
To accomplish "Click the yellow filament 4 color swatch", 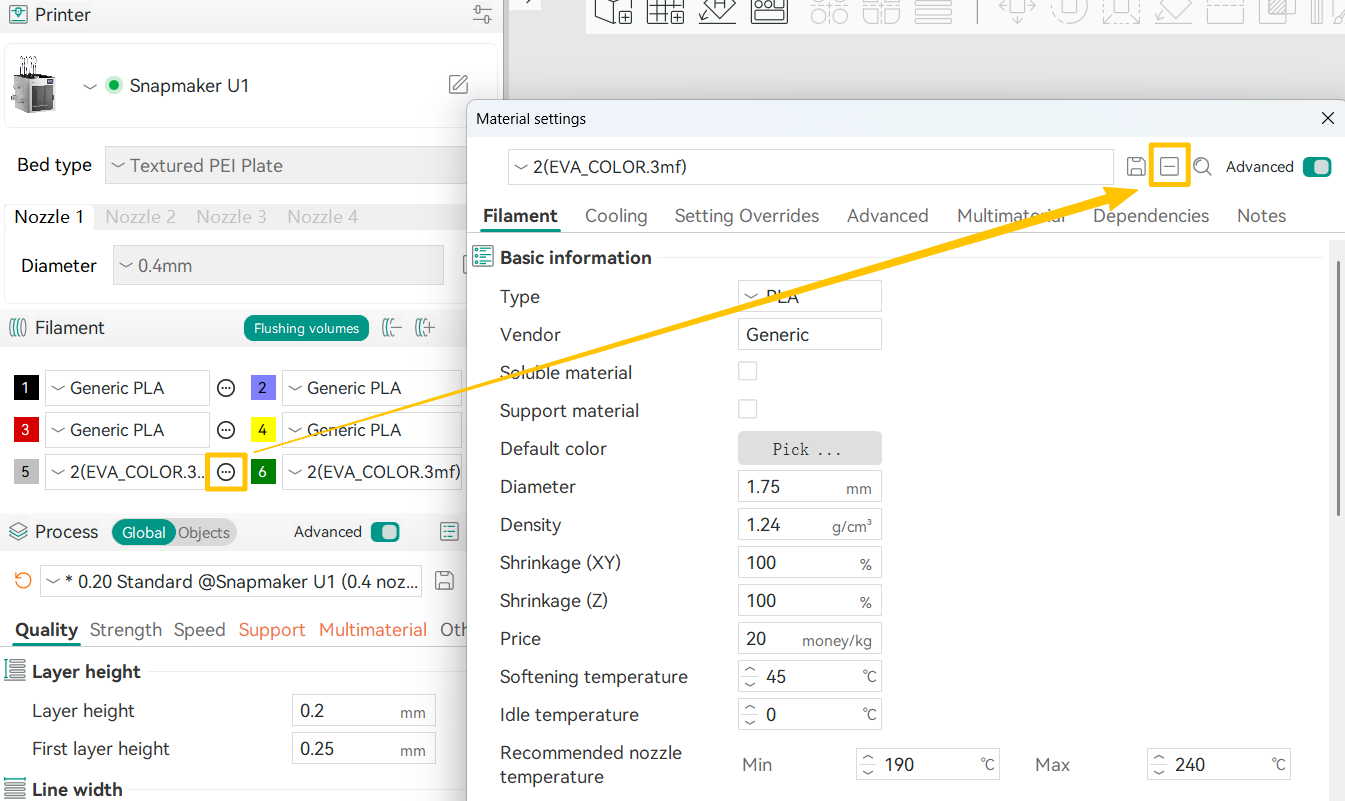I will coord(263,430).
